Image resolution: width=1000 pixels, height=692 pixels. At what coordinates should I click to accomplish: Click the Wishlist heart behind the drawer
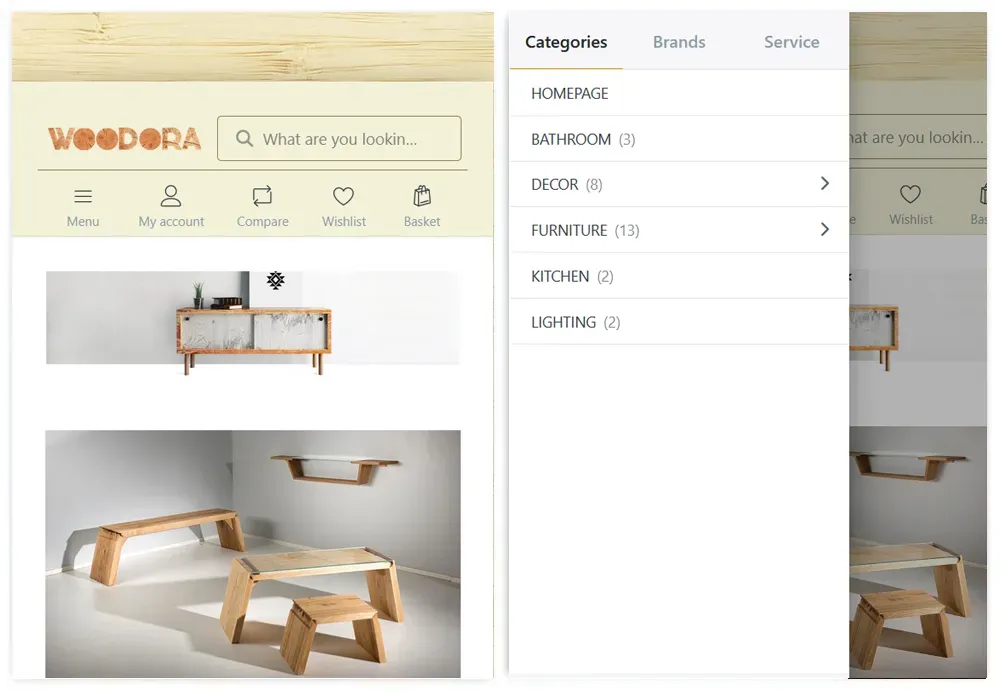pyautogui.click(x=910, y=194)
